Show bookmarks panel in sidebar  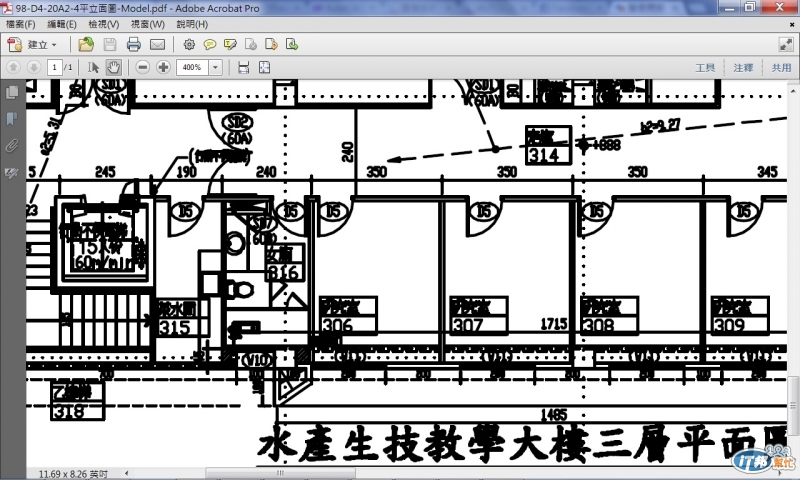pyautogui.click(x=12, y=119)
